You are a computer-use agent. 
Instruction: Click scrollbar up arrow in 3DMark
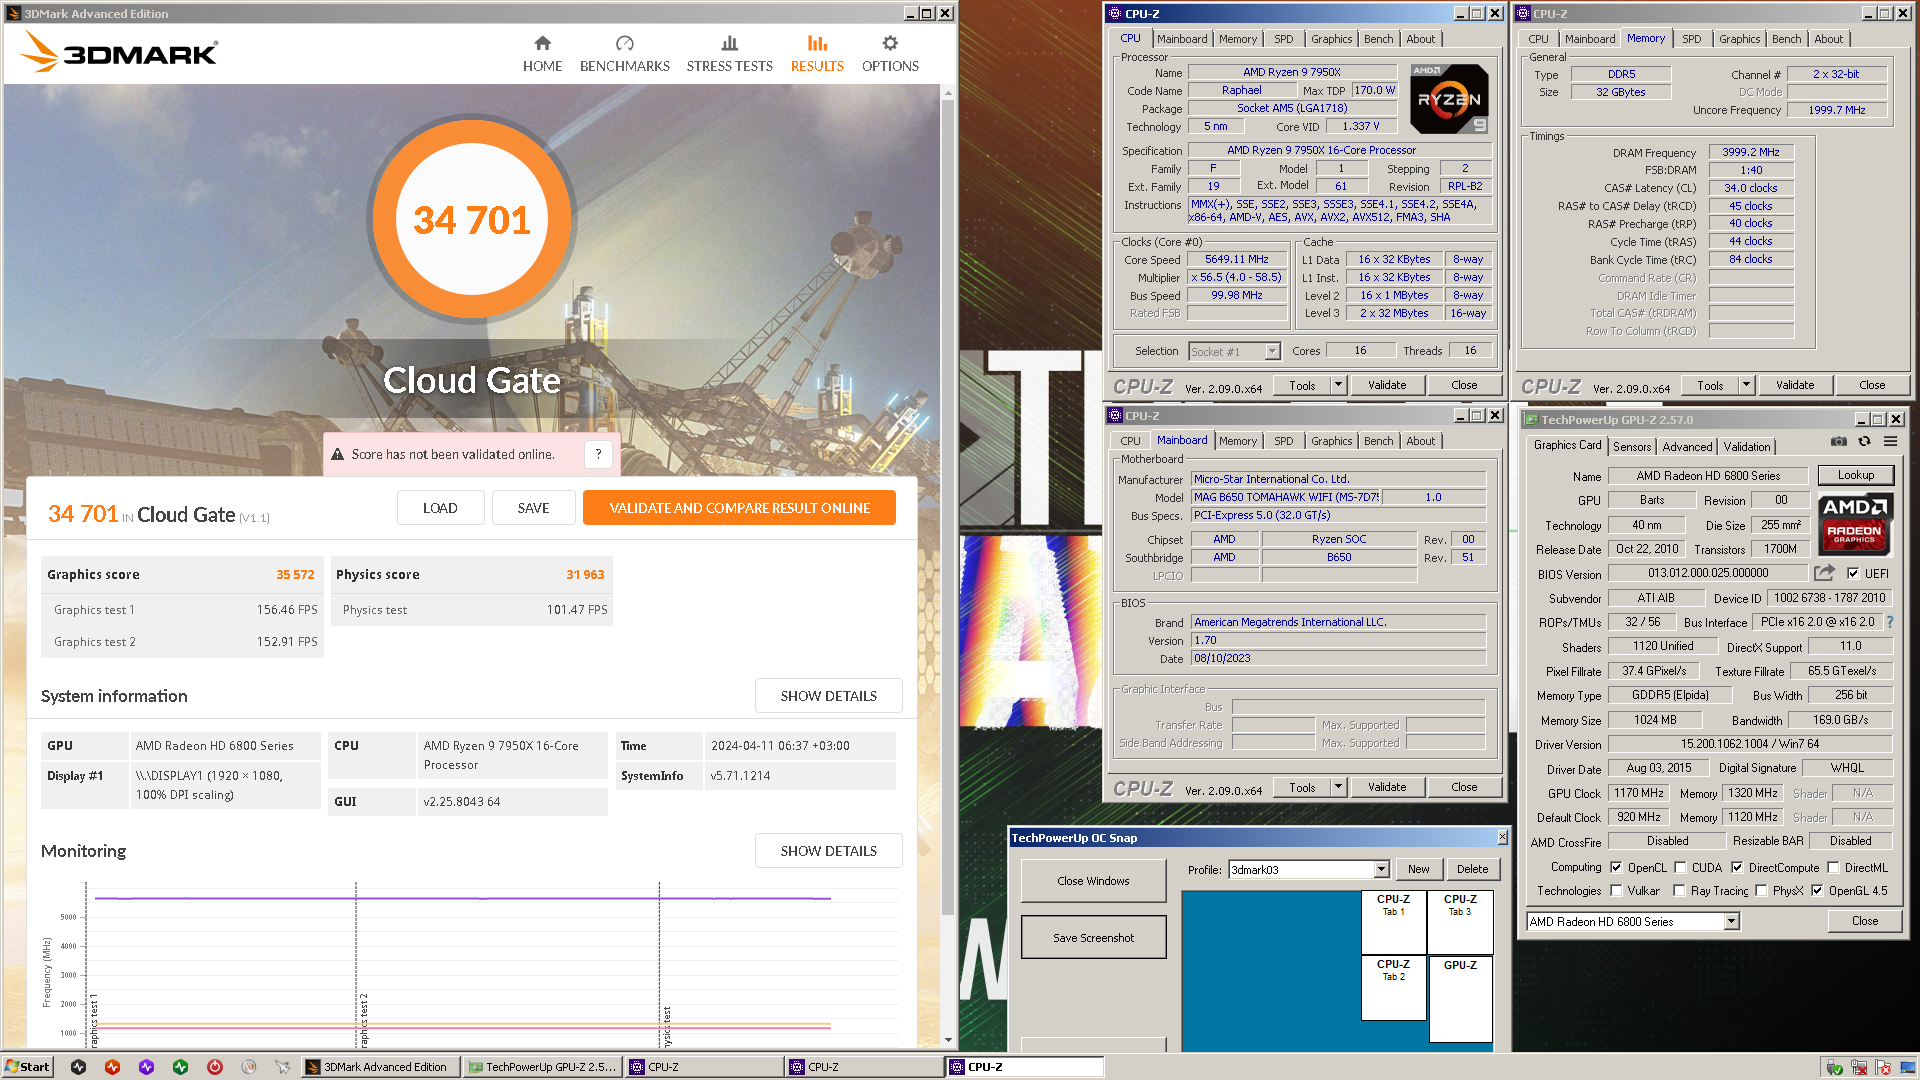pos(948,92)
